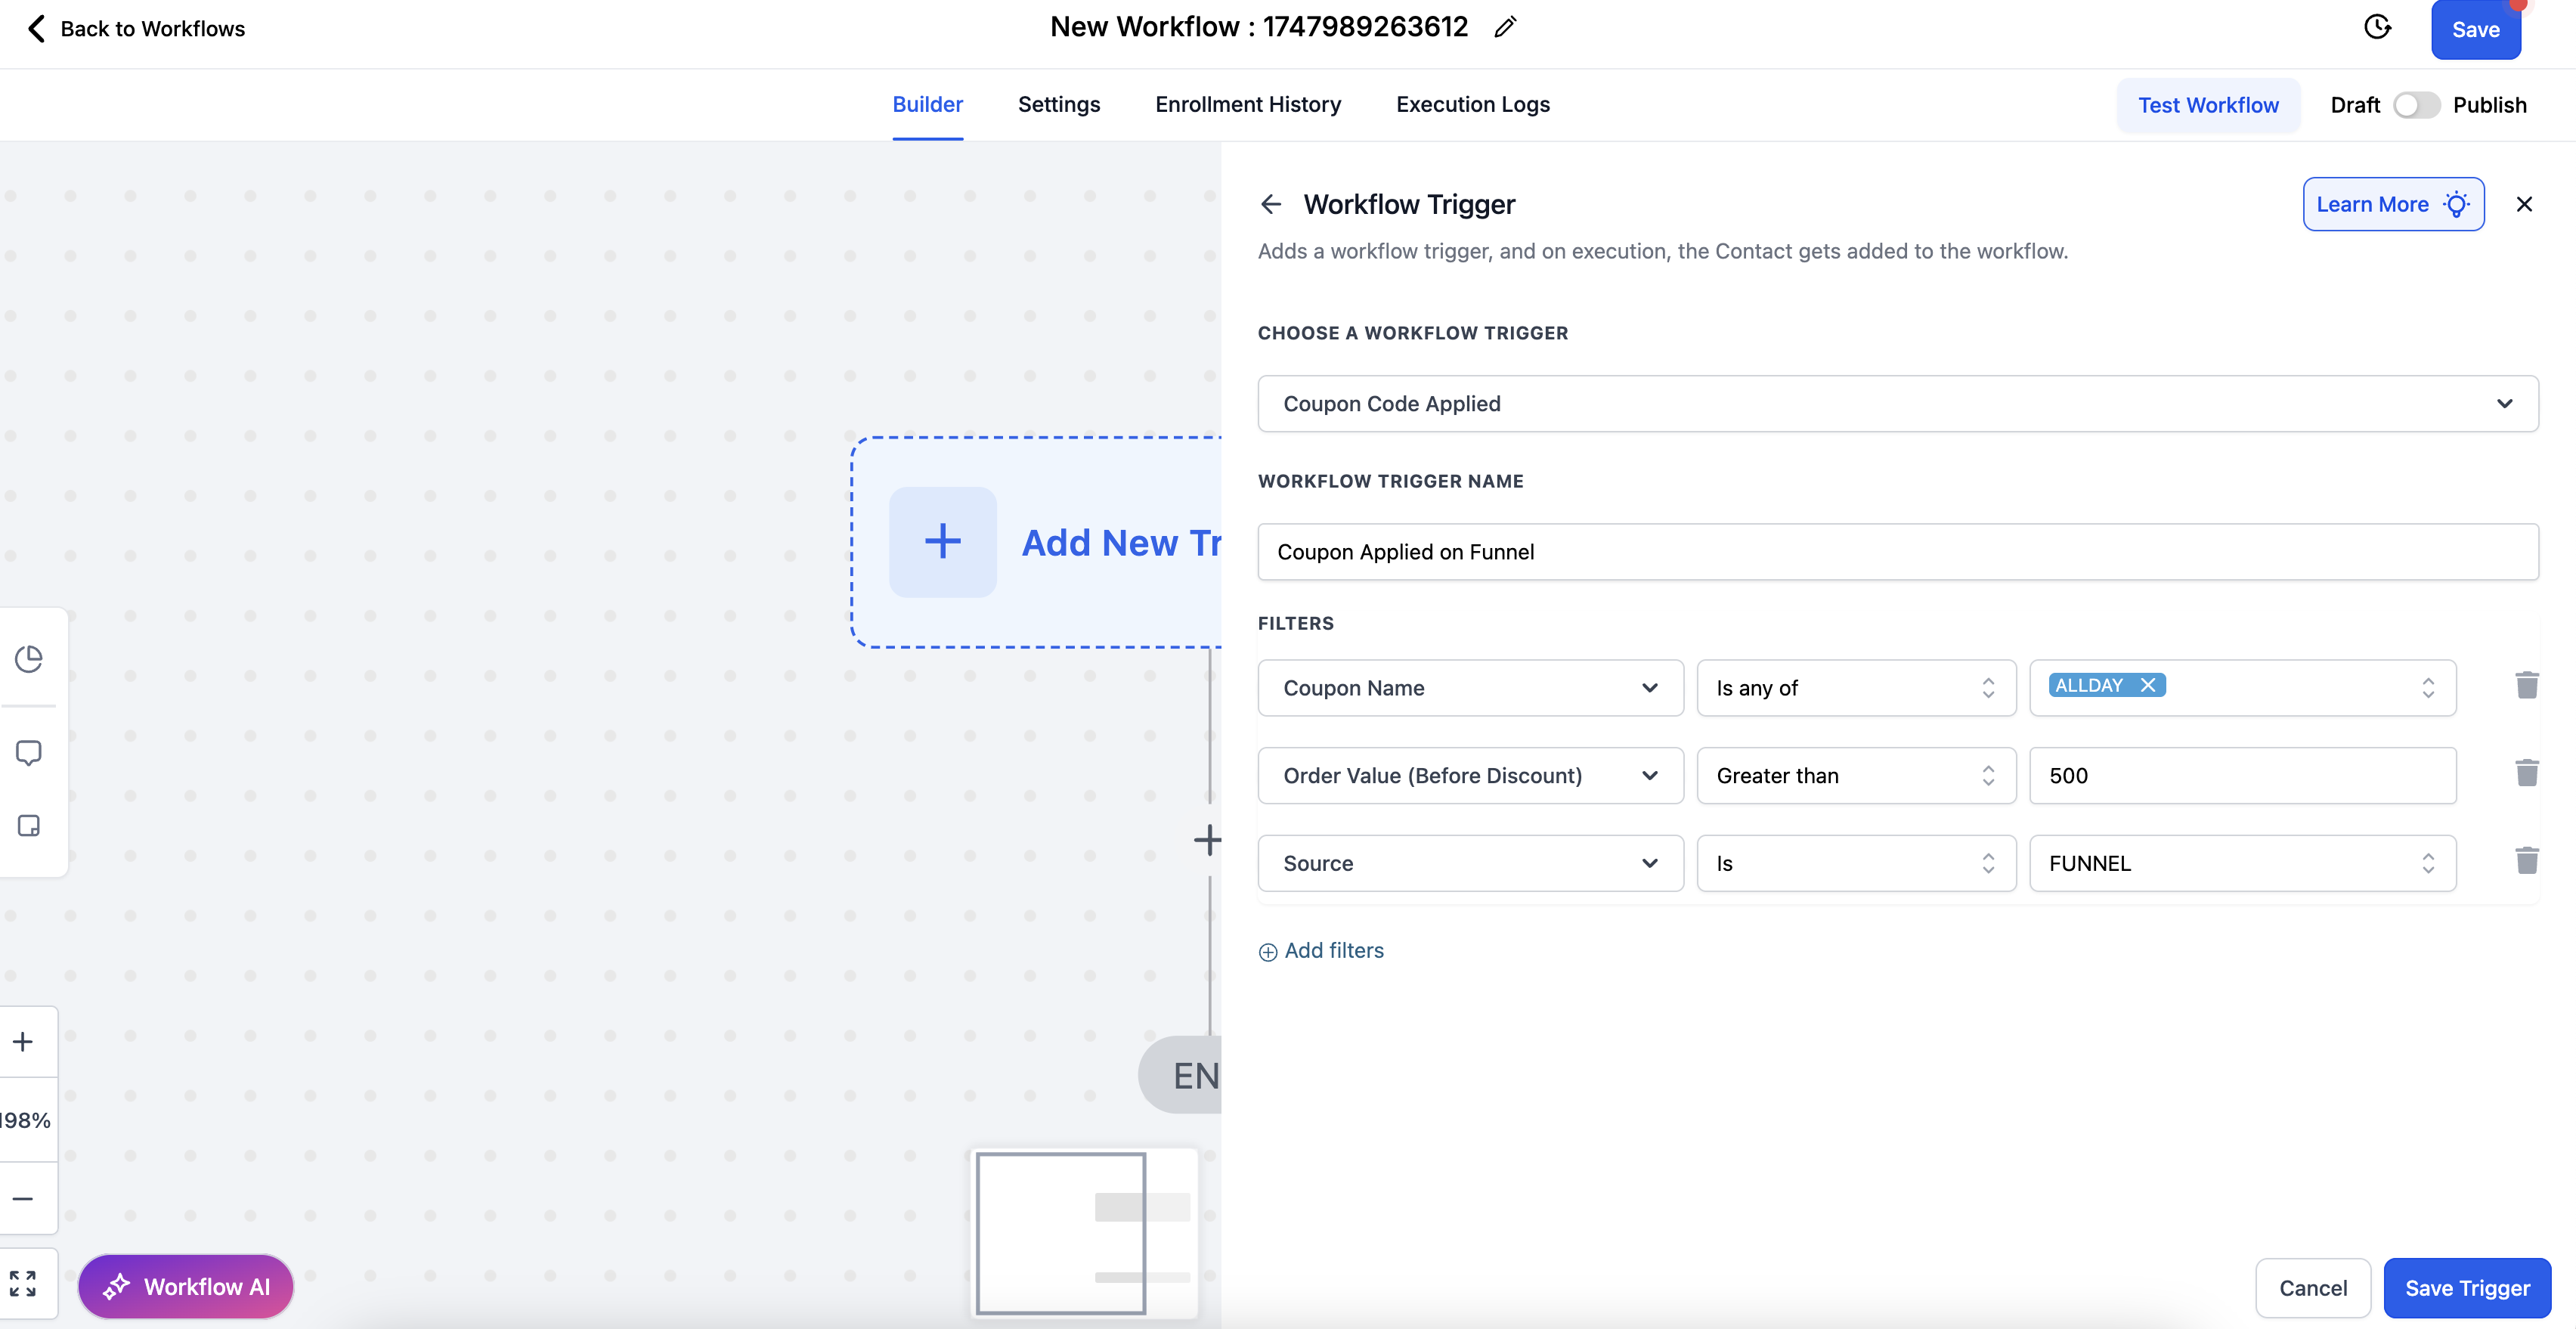Viewport: 2576px width, 1329px height.
Task: Toggle the Draft/Publish switch
Action: 2416,105
